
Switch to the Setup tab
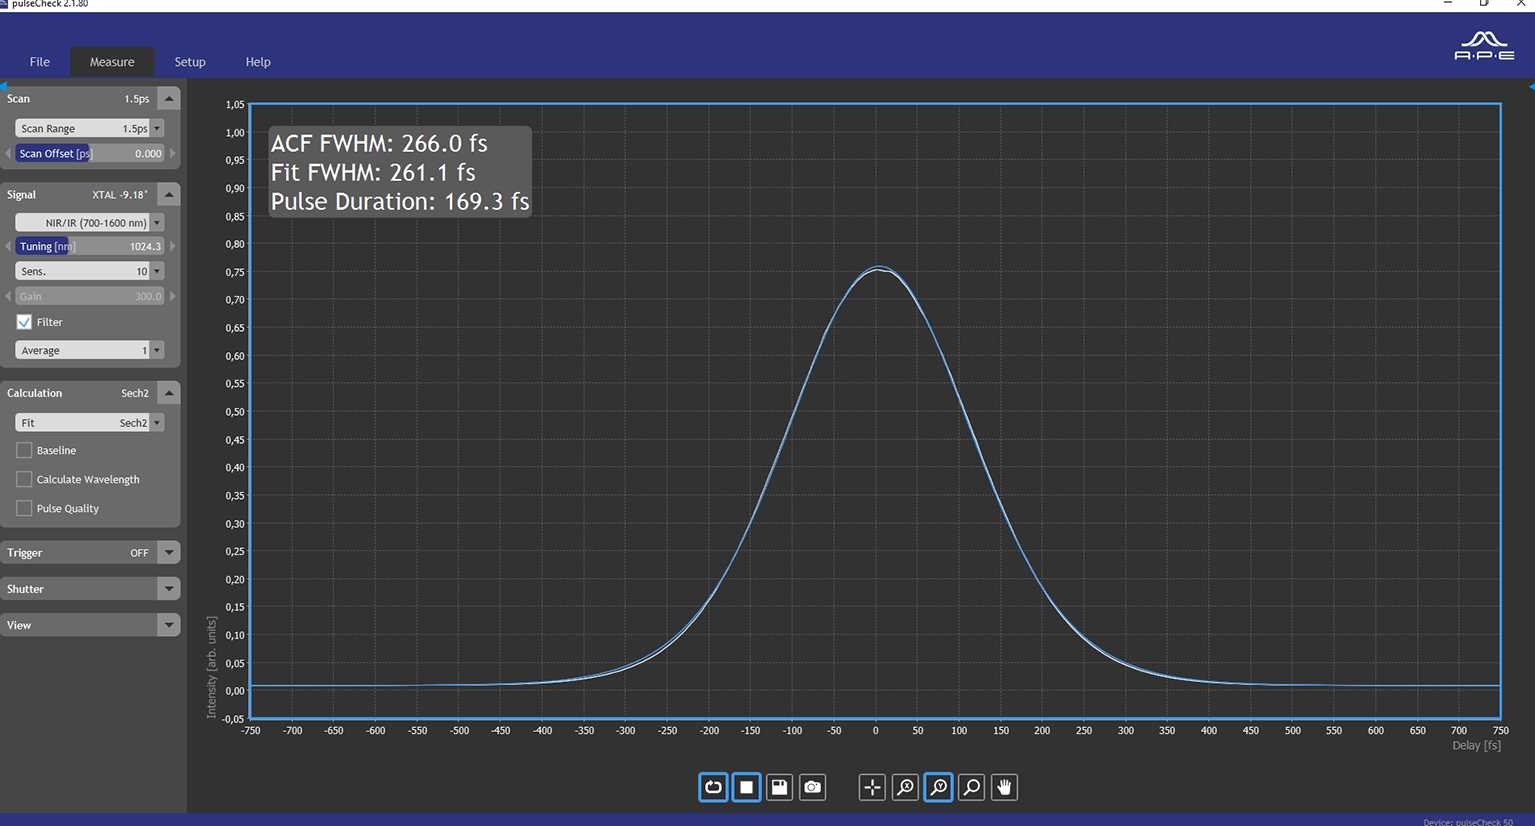(190, 62)
